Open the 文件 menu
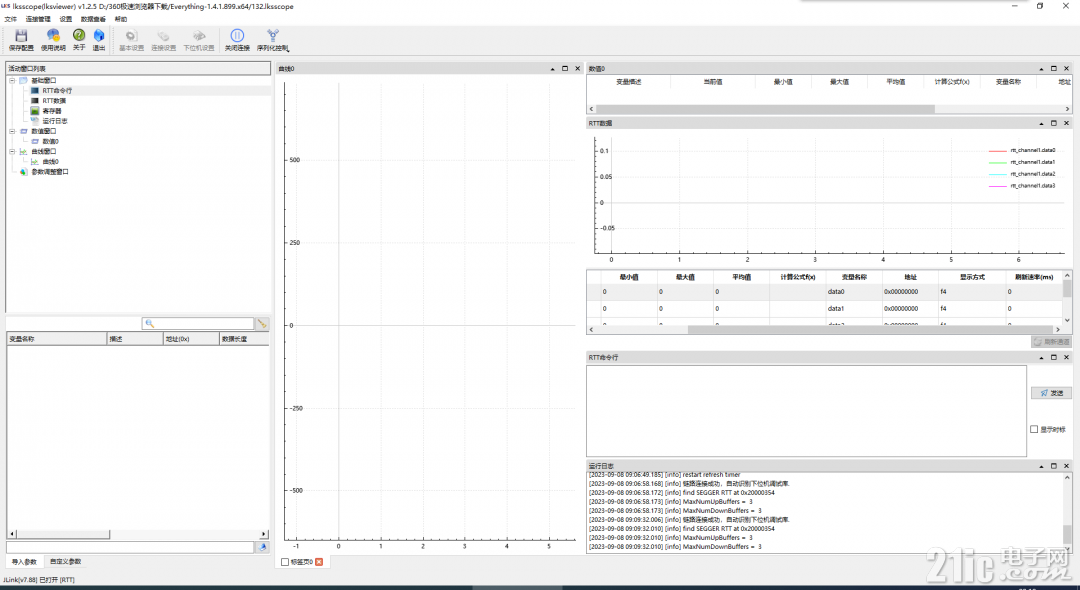The height and width of the screenshot is (590, 1080). pyautogui.click(x=10, y=19)
